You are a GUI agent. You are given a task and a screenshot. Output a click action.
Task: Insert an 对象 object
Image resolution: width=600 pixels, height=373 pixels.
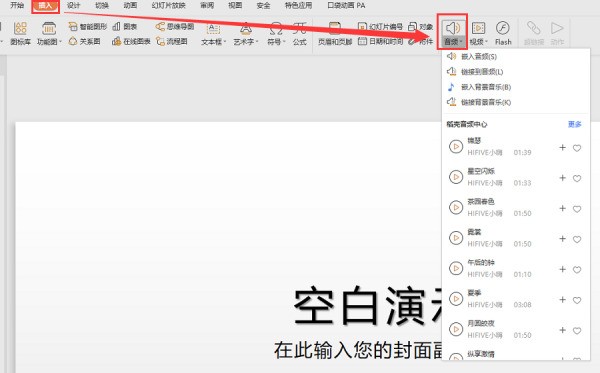[421, 26]
